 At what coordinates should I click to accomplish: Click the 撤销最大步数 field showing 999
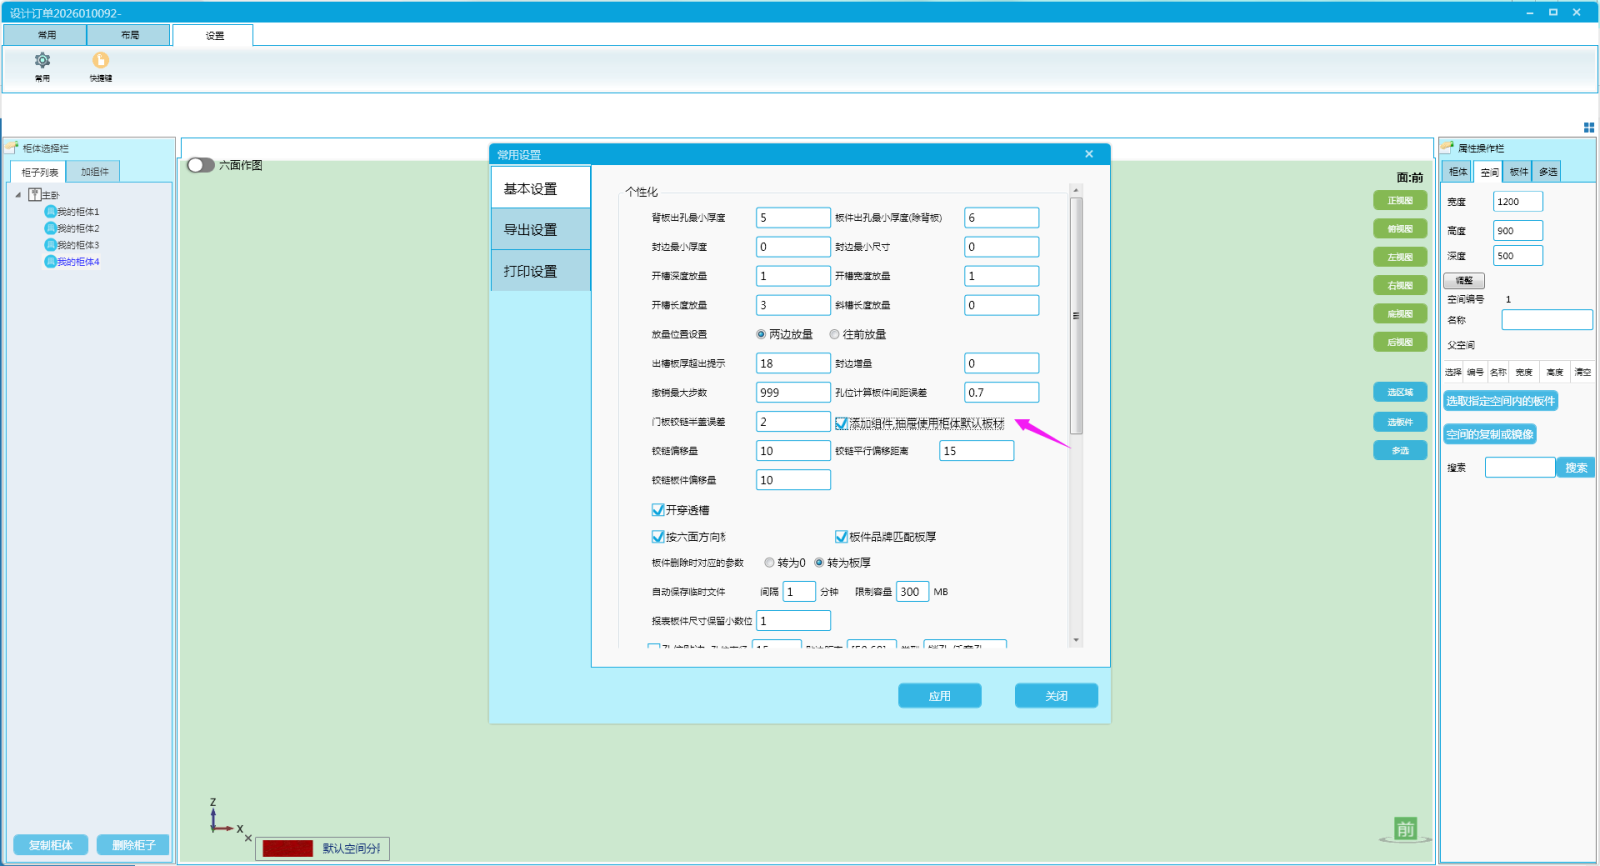(x=793, y=392)
